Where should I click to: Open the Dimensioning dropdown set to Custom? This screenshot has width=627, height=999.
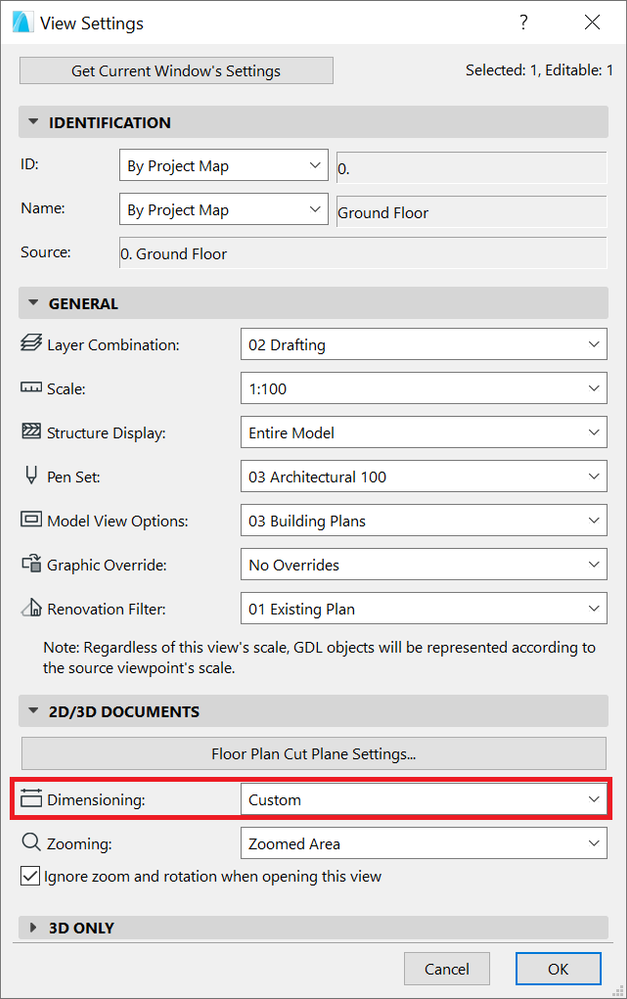424,800
